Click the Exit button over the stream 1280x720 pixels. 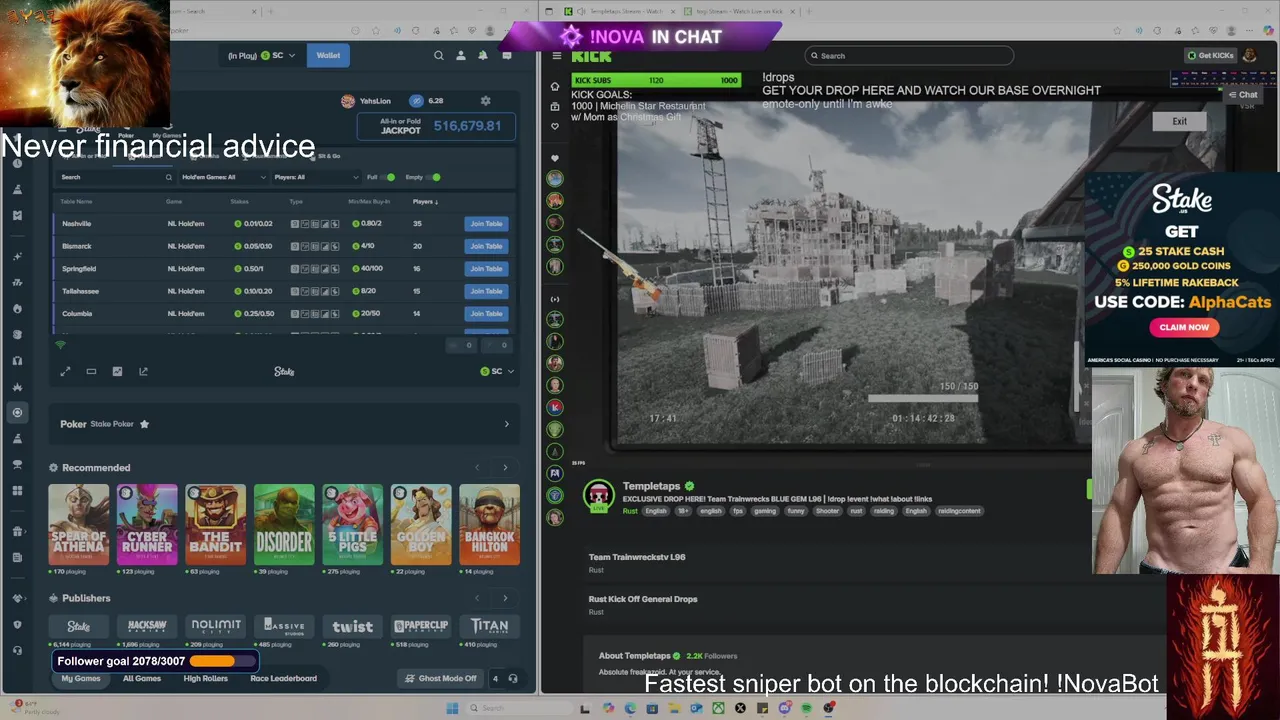pos(1180,121)
